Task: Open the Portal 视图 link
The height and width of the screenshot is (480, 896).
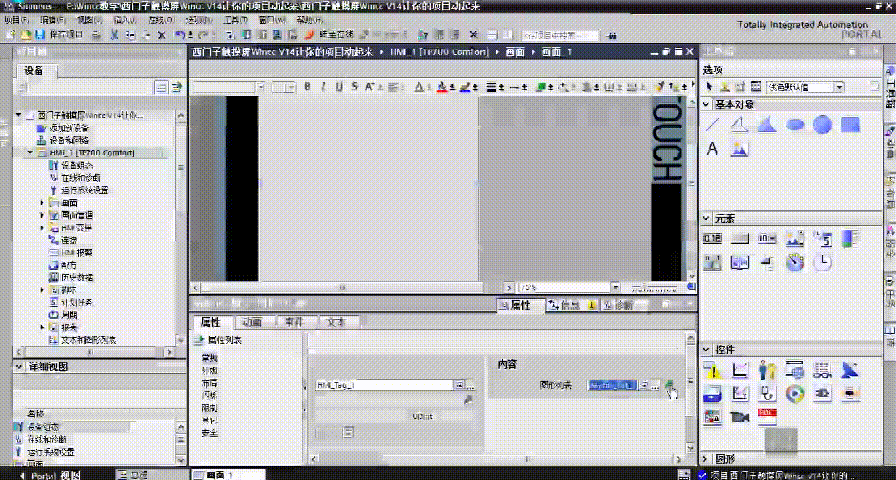Action: [50, 475]
